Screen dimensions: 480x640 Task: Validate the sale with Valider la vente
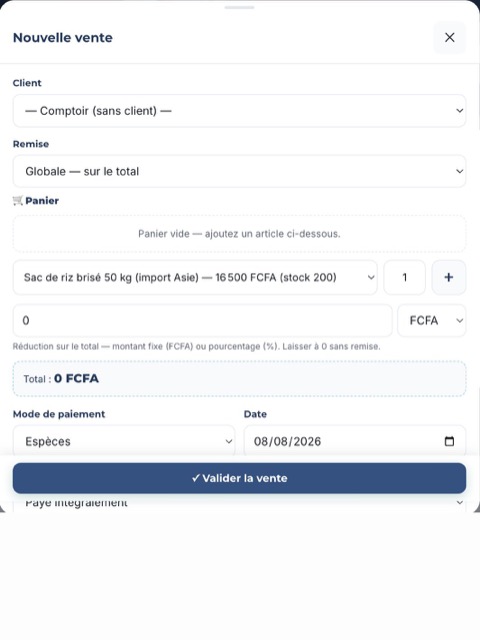click(239, 478)
